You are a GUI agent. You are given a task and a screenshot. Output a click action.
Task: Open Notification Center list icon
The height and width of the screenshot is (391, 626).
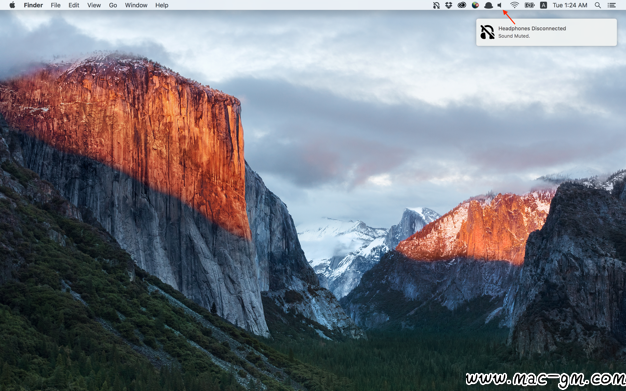[611, 5]
